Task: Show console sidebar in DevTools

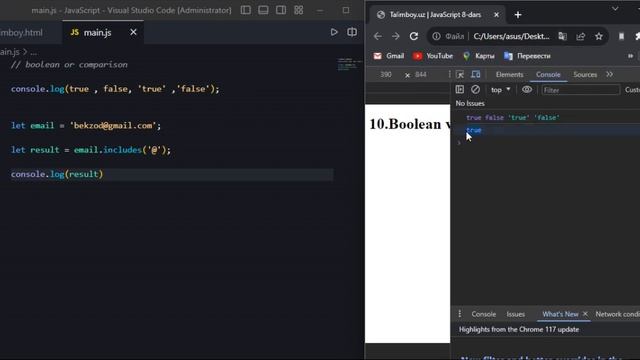Action: 460,89
